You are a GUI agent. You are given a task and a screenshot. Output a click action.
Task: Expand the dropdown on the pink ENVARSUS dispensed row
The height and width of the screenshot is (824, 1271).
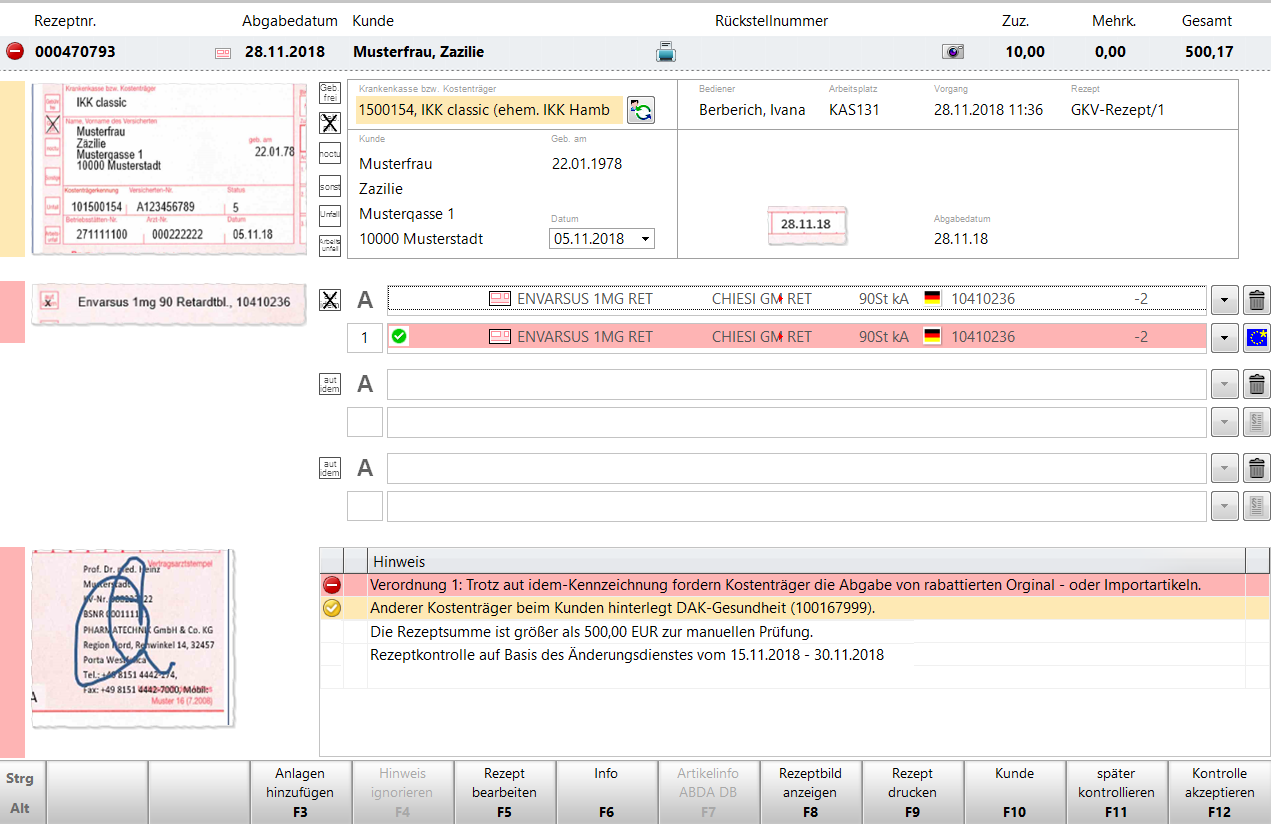(1224, 338)
